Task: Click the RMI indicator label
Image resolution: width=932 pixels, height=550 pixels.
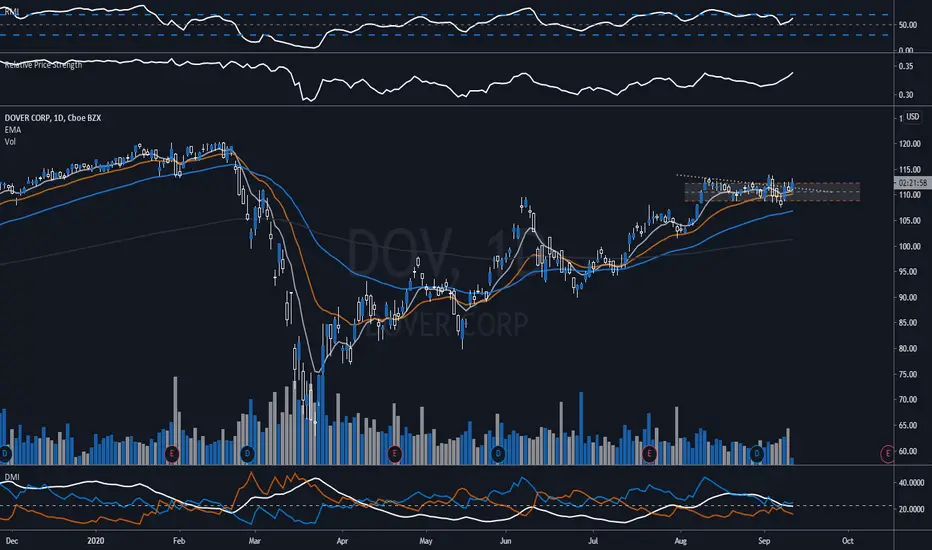Action: [x=11, y=11]
